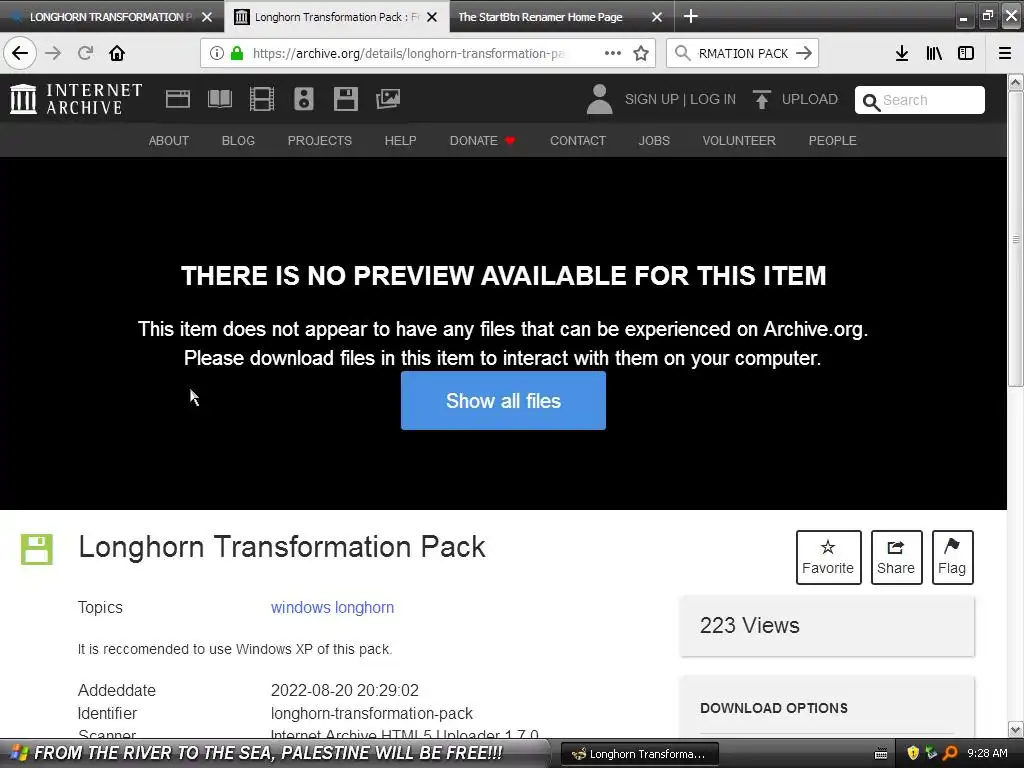Open the Library bookshelf icon
This screenshot has width=1024, height=768.
click(934, 53)
